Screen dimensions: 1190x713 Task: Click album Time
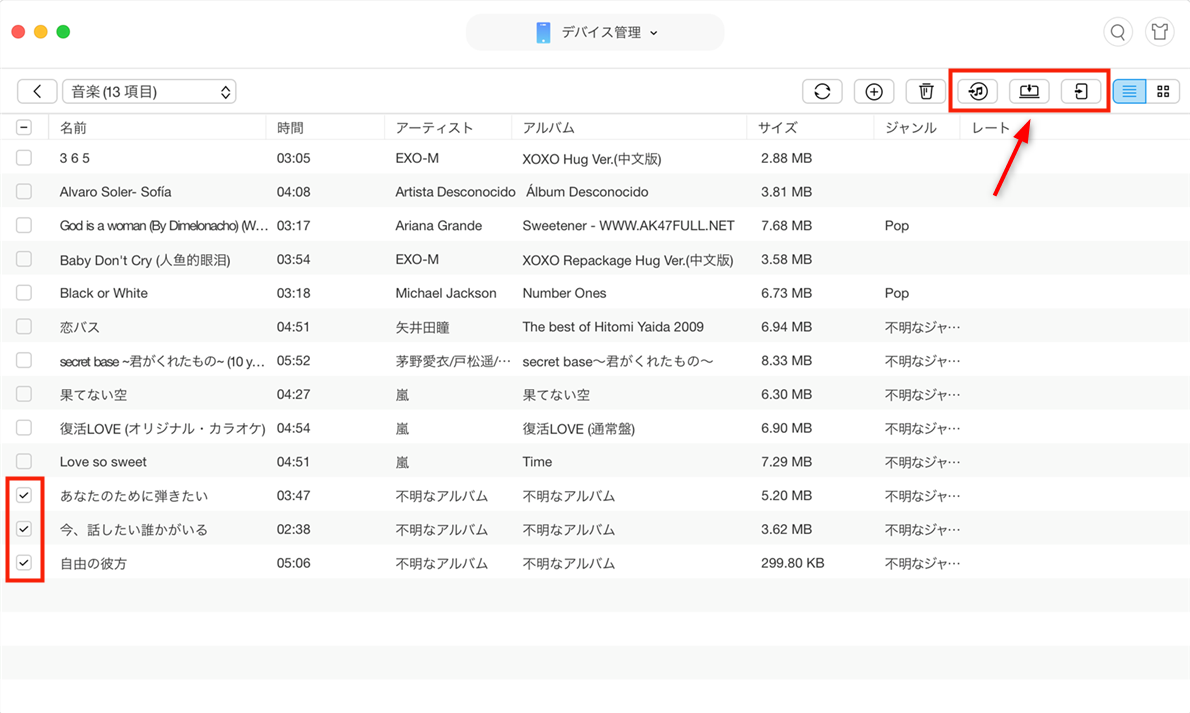pyautogui.click(x=537, y=462)
